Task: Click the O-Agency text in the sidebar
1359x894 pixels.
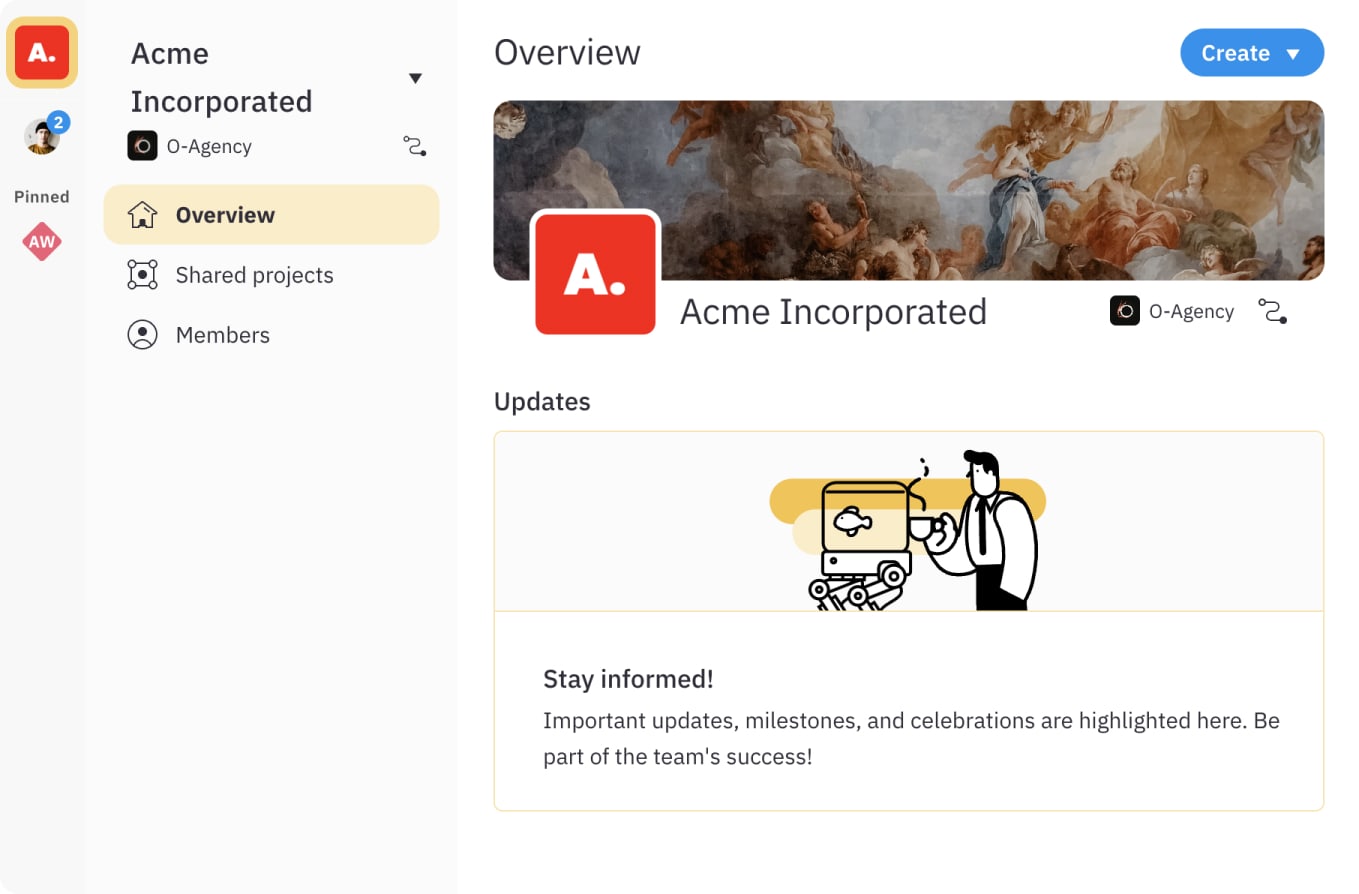Action: point(209,146)
